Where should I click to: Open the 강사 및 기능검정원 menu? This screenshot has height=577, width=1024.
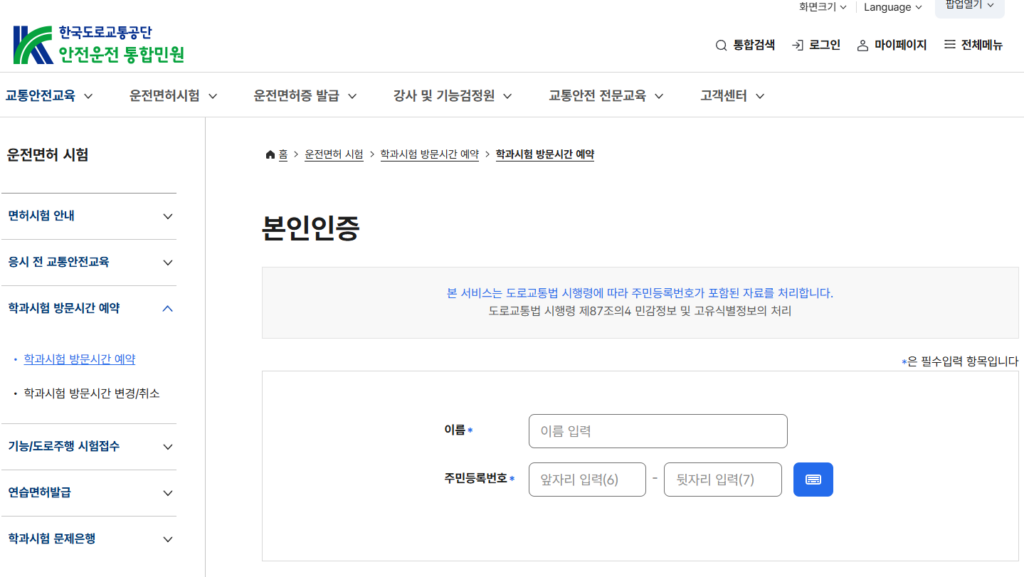point(452,96)
